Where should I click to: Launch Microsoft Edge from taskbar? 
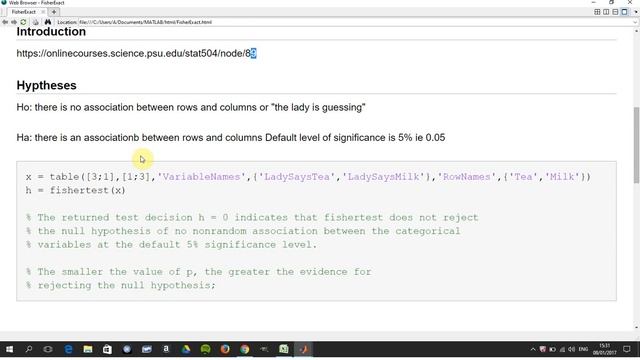pyautogui.click(x=68, y=349)
